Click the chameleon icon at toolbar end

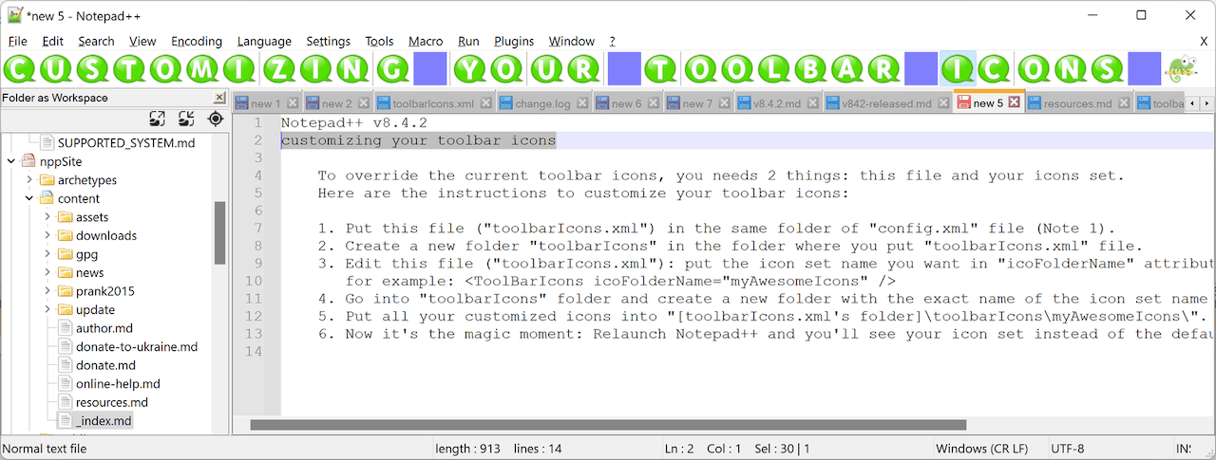coord(1181,69)
